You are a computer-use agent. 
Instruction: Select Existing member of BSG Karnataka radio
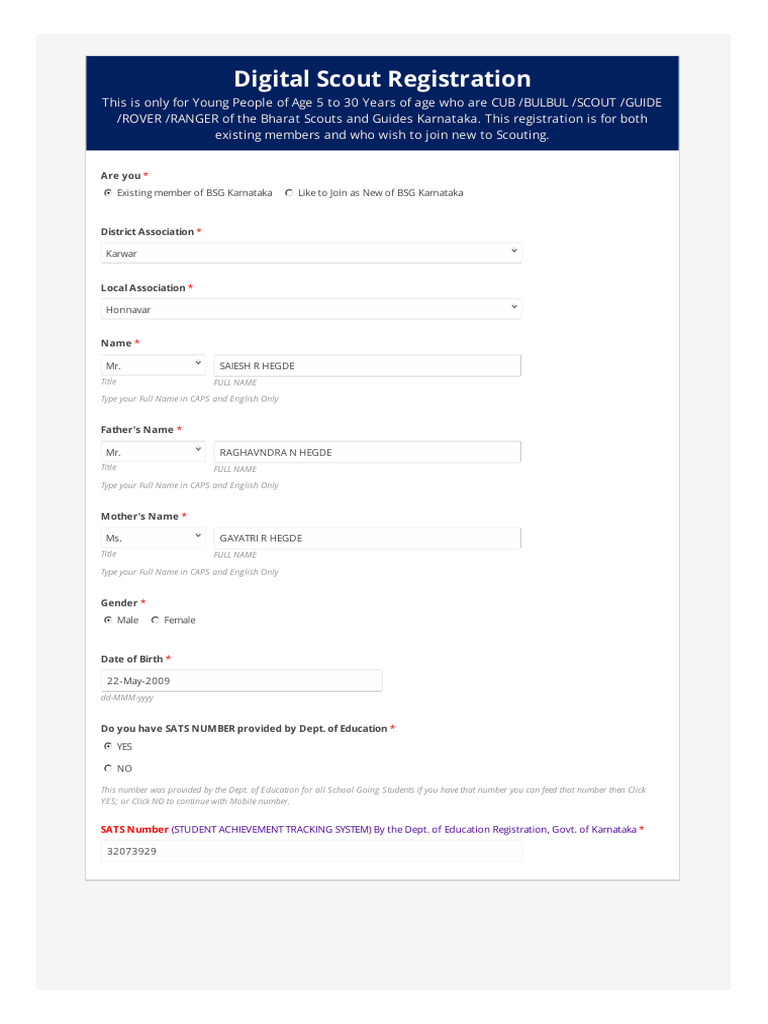(x=108, y=193)
